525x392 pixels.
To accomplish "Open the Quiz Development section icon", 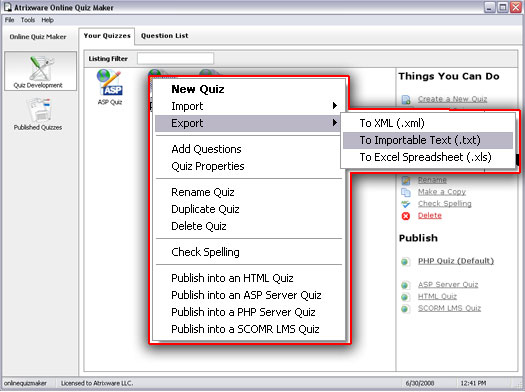I will click(x=40, y=69).
